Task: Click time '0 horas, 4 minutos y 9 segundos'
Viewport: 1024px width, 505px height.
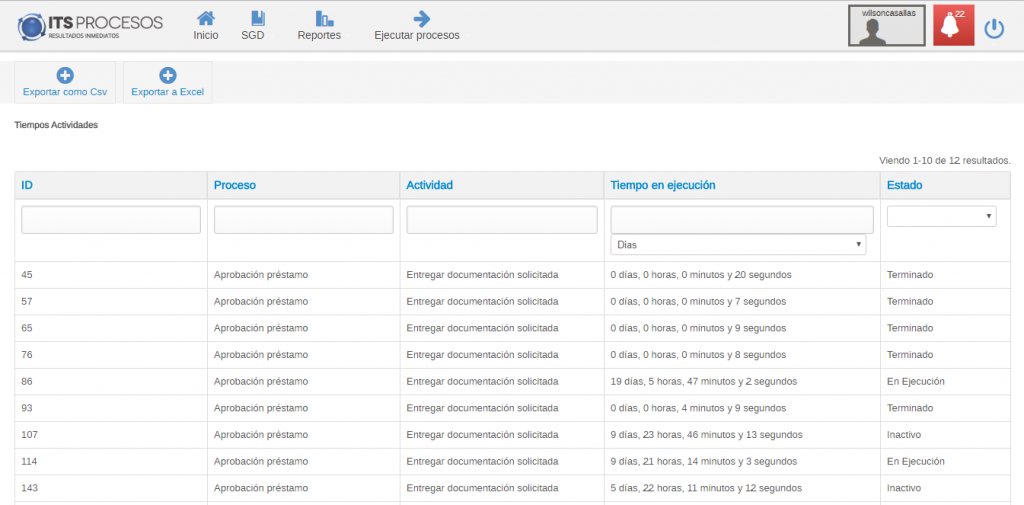Action: [x=714, y=408]
